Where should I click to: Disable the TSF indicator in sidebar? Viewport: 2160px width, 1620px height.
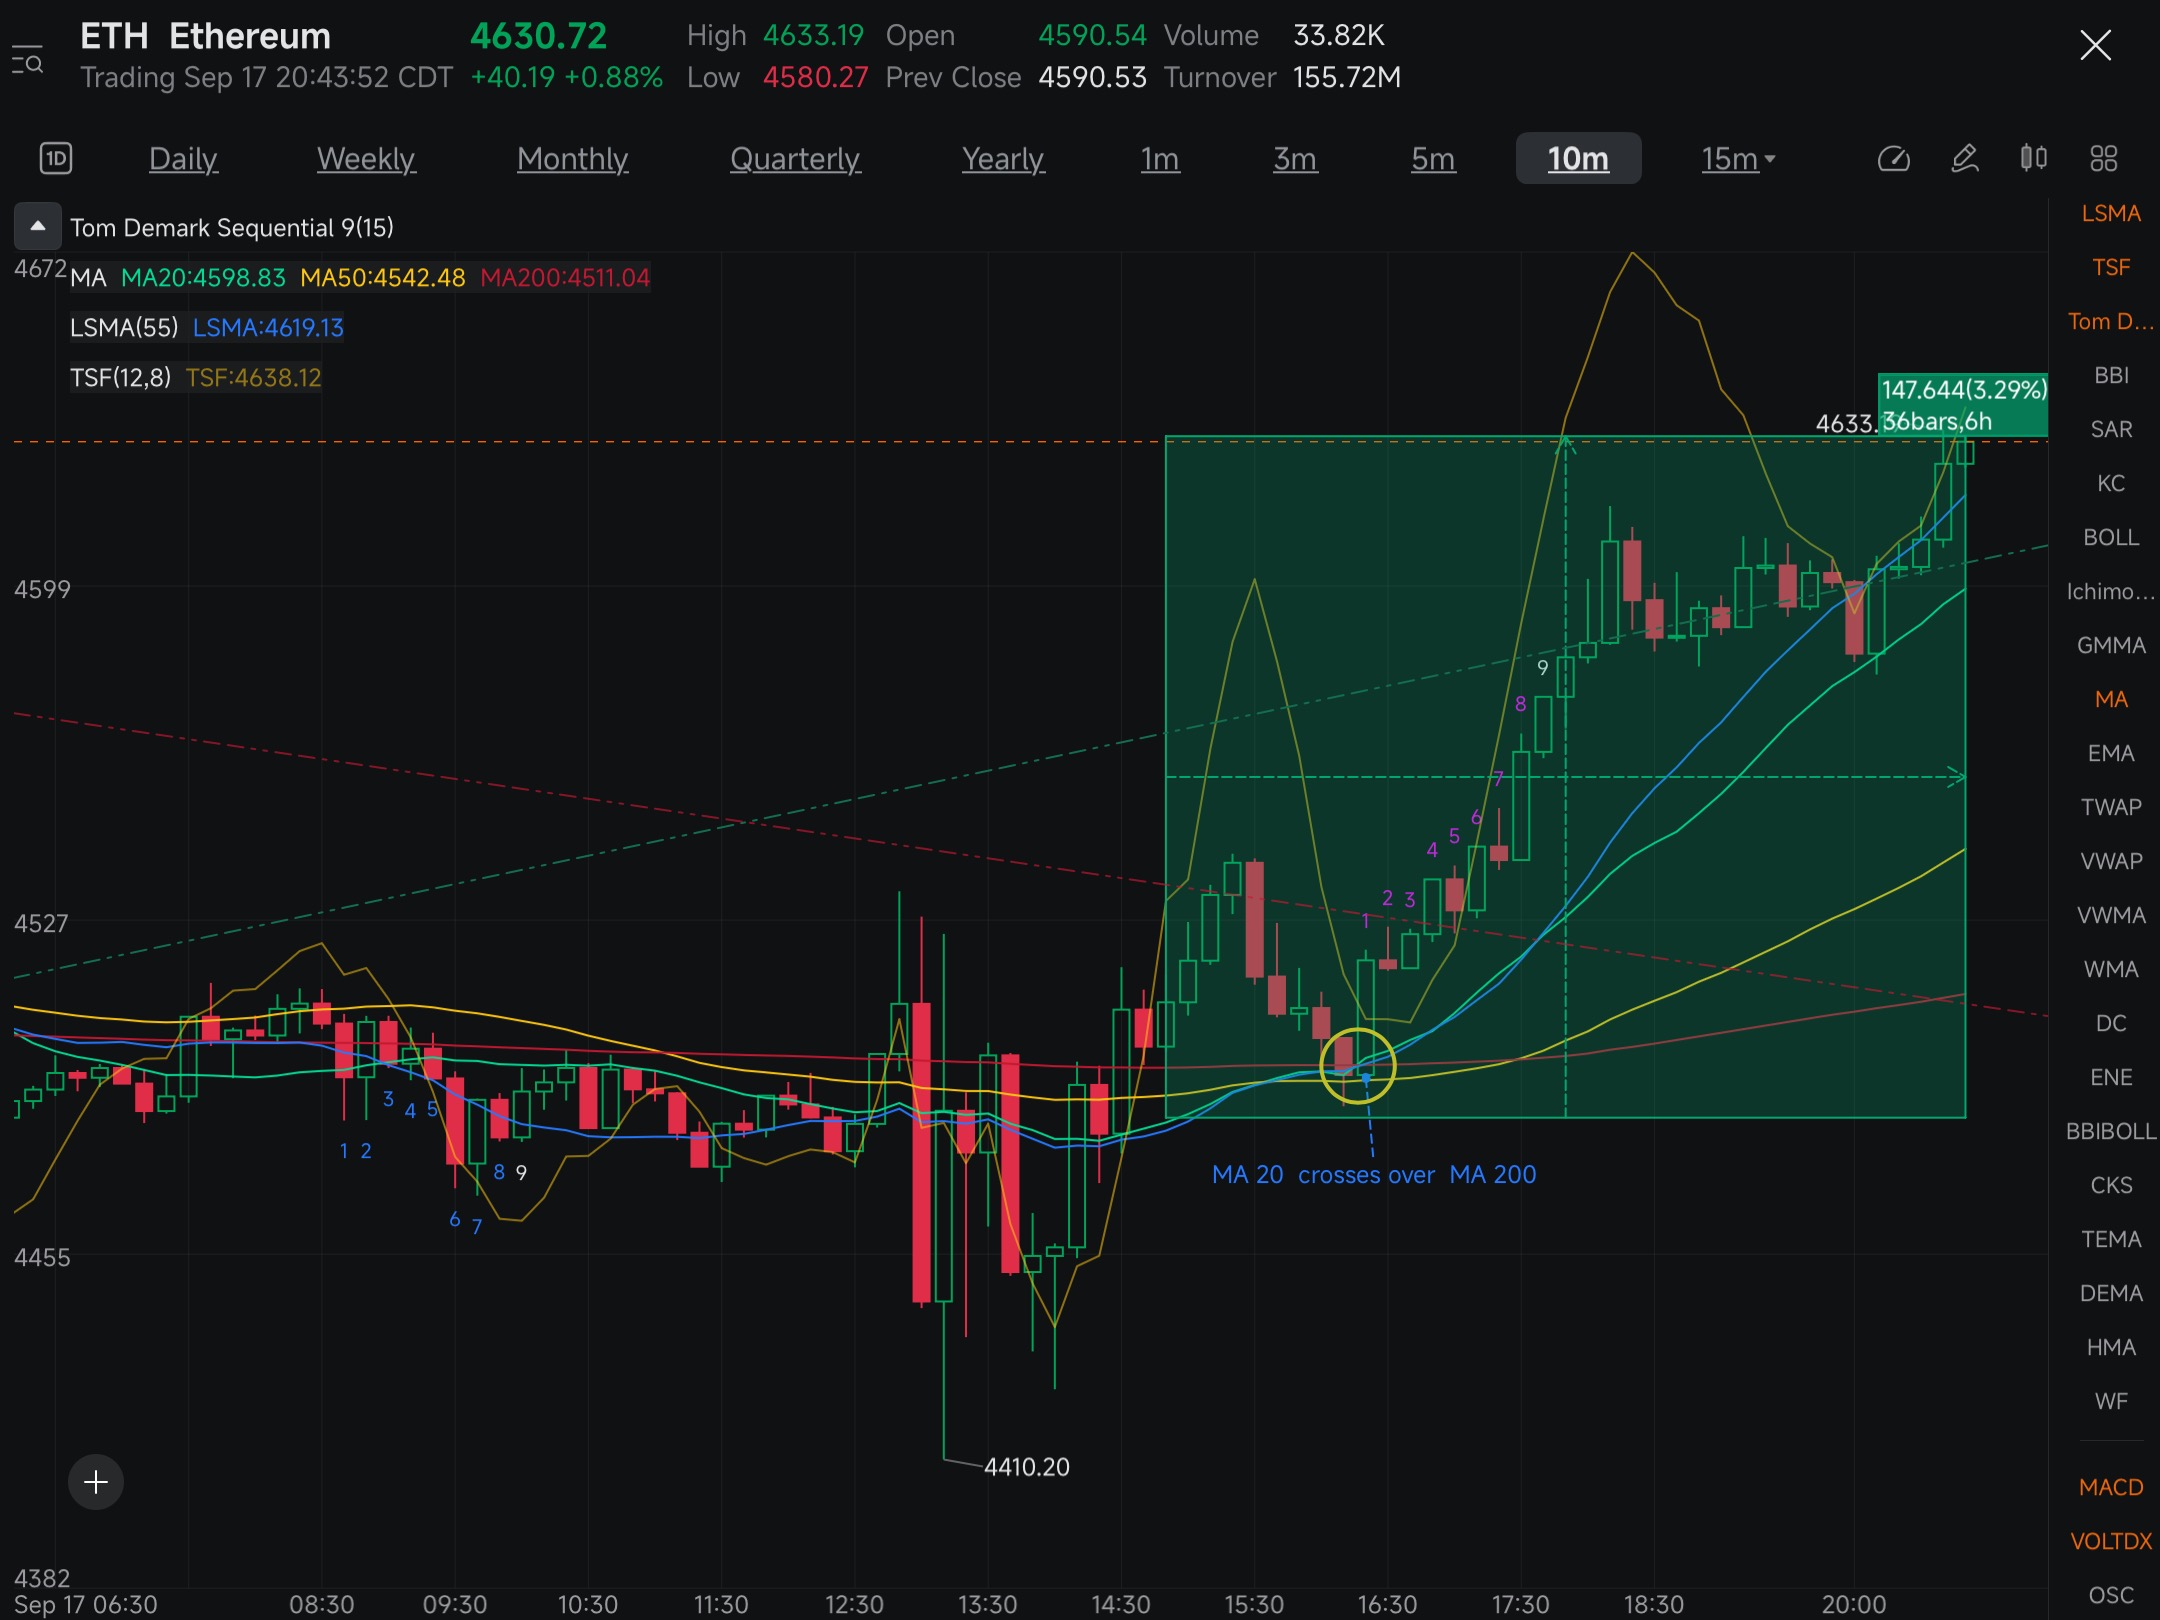click(2110, 267)
